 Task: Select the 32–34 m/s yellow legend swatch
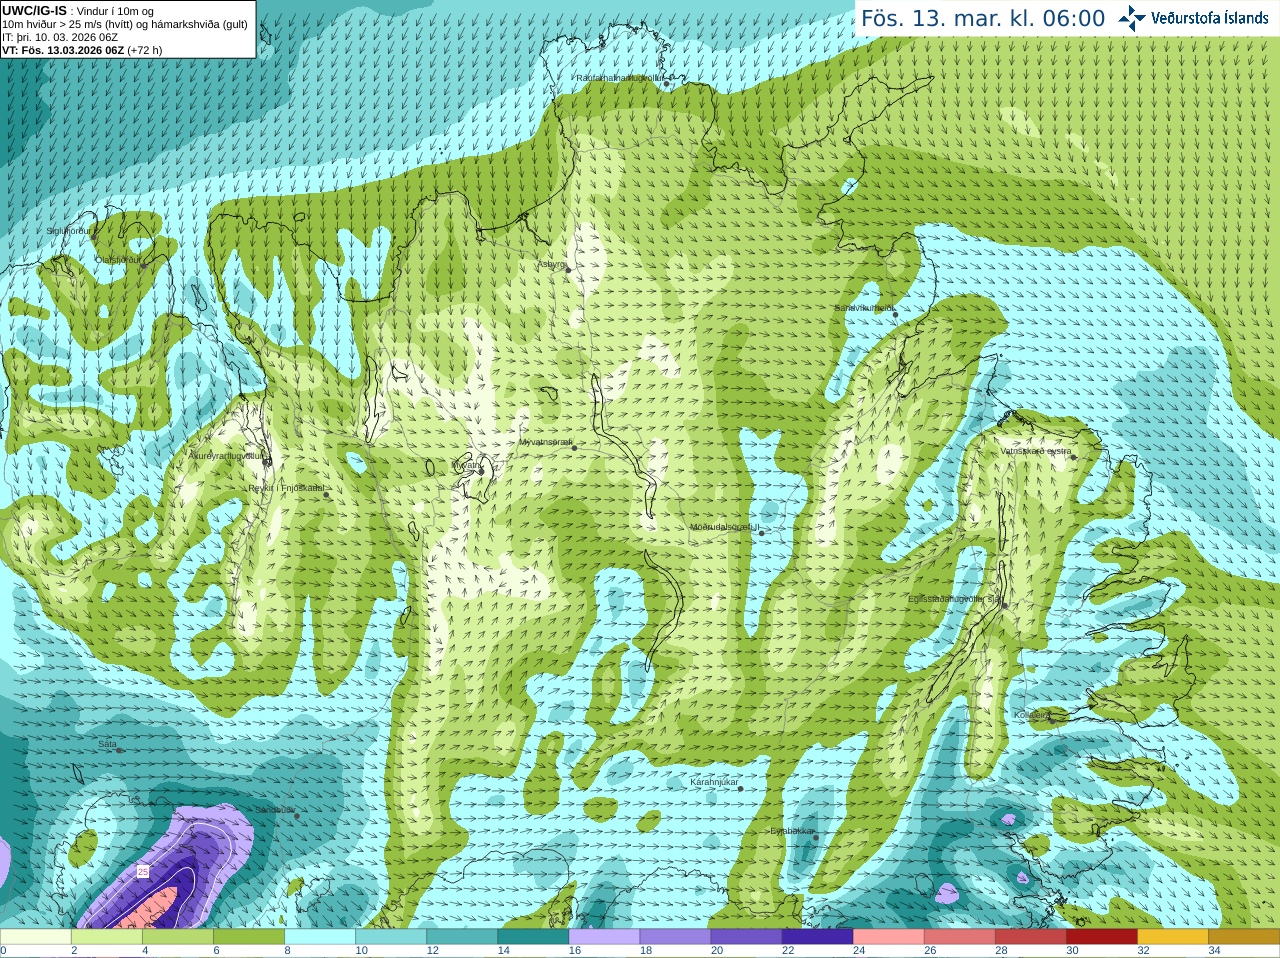point(1173,937)
